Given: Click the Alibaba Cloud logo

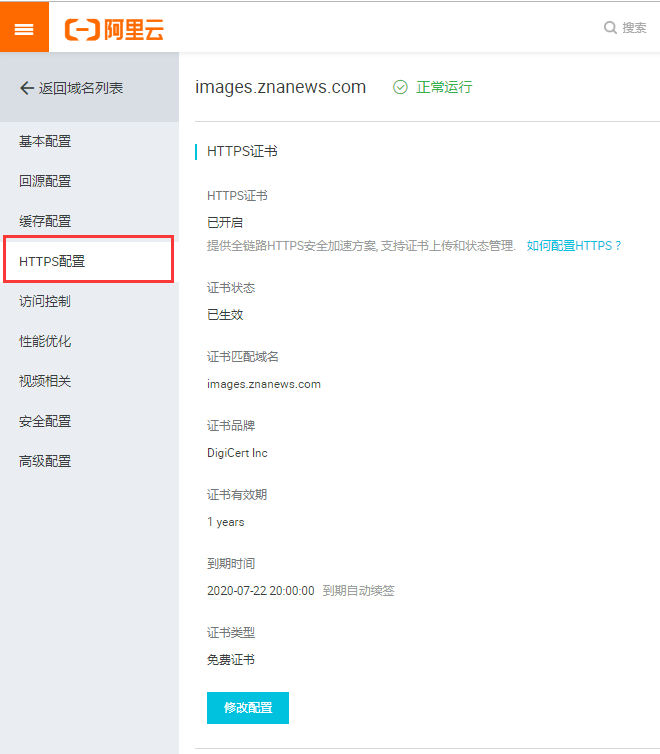Looking at the screenshot, I should pos(114,29).
